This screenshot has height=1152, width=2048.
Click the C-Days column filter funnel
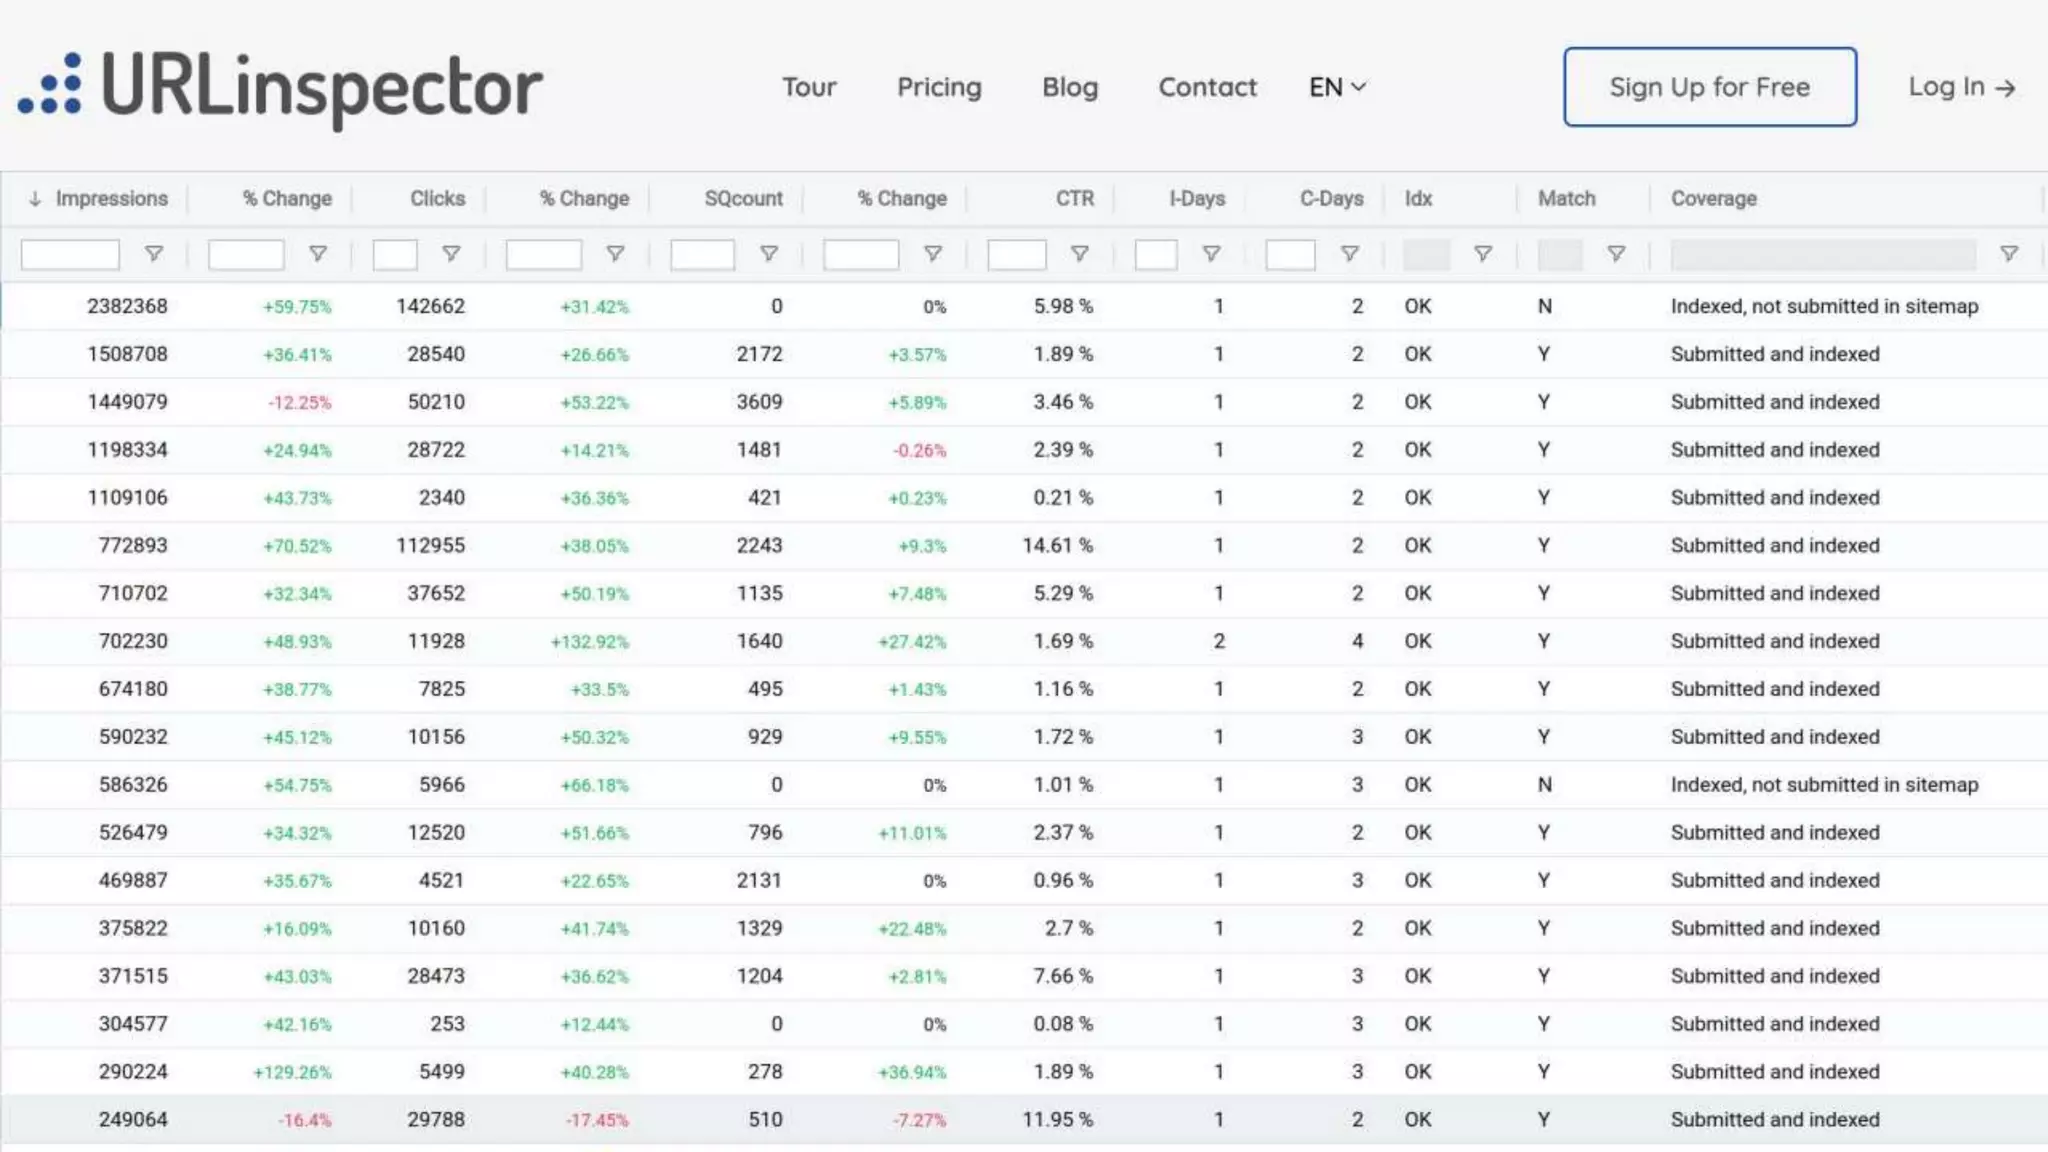click(1350, 254)
